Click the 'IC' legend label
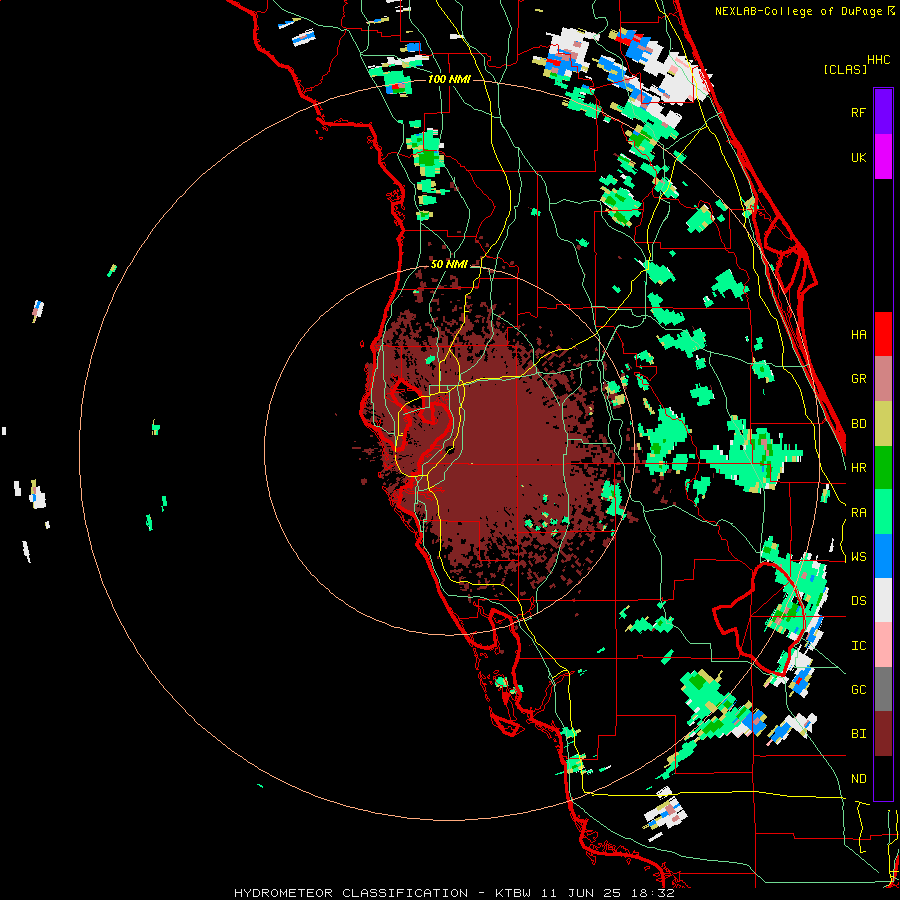 [x=858, y=646]
